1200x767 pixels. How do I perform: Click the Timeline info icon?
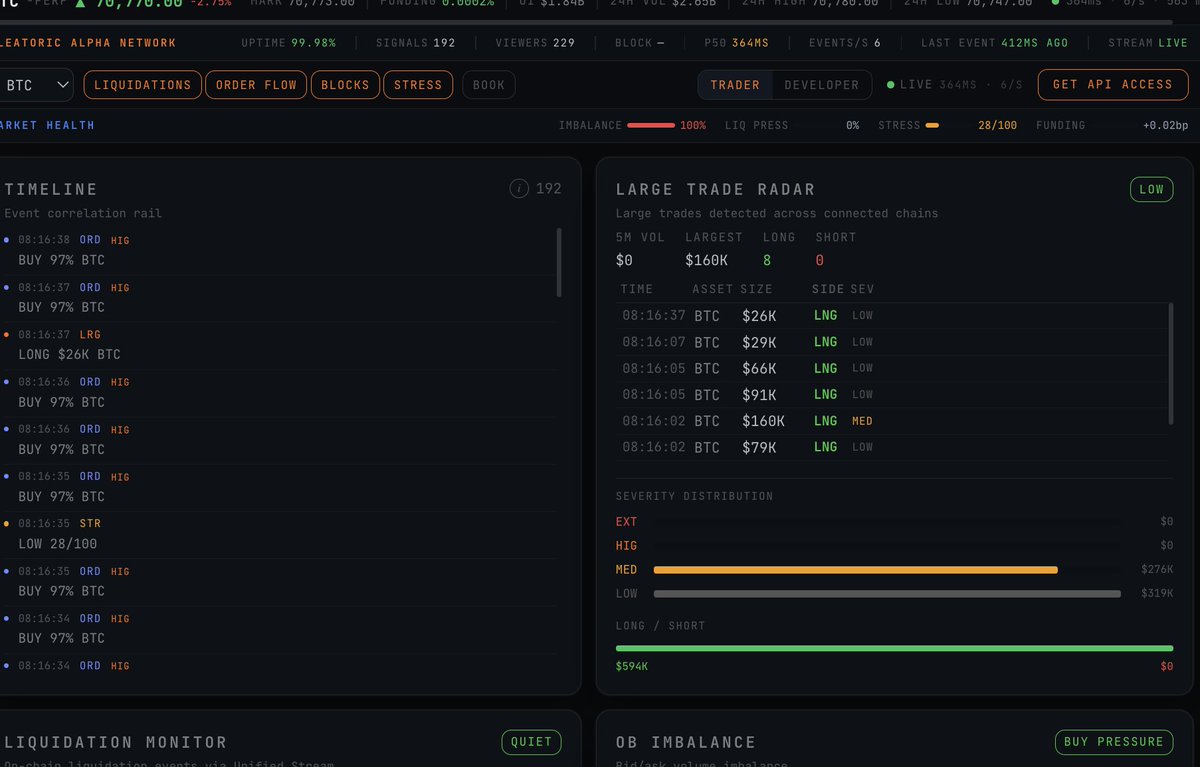pyautogui.click(x=519, y=188)
